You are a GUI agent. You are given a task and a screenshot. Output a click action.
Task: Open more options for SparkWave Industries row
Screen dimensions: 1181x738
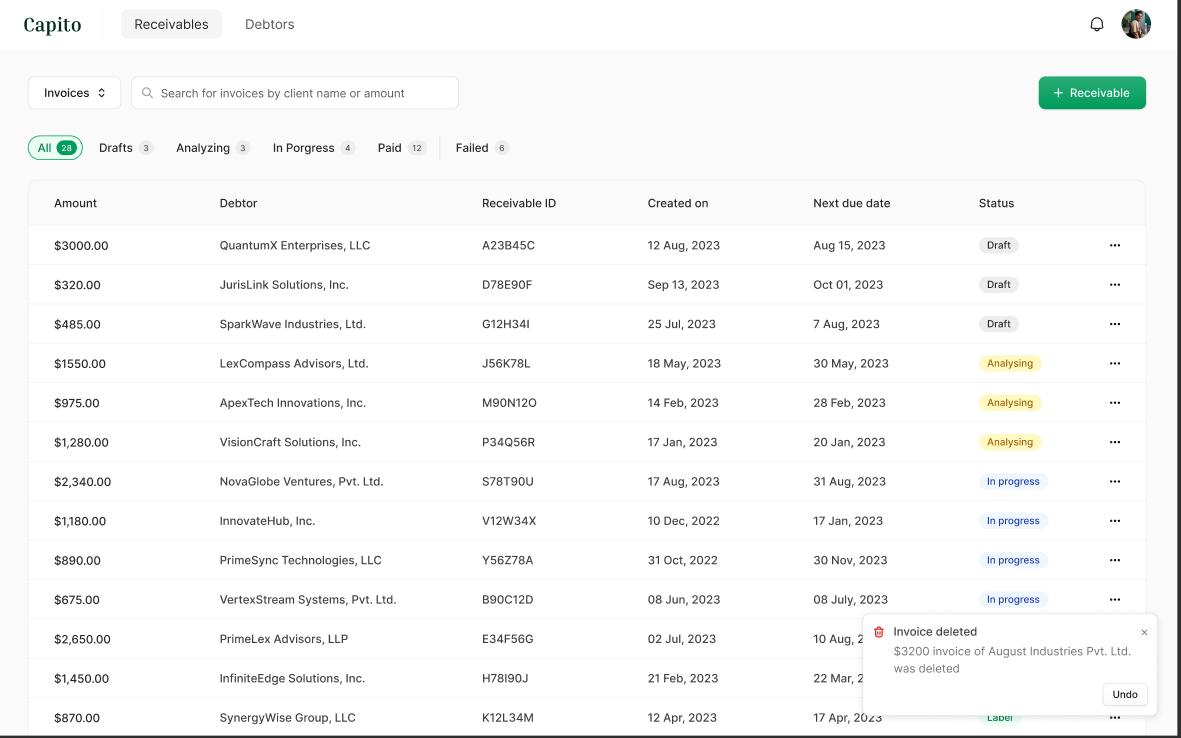point(1115,324)
